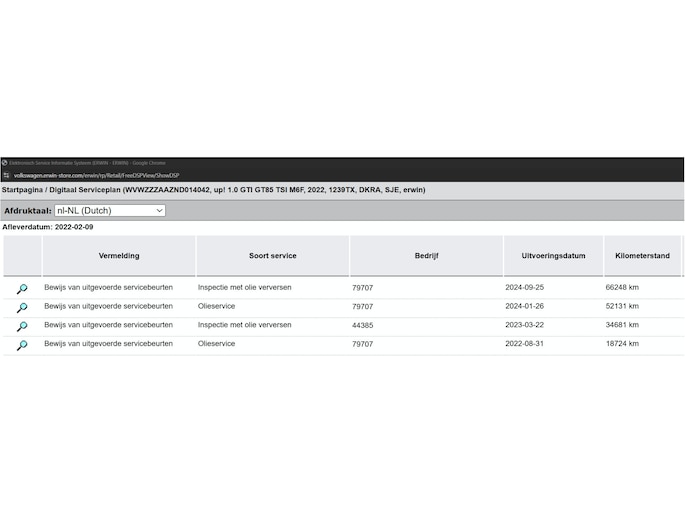Select the row with Bedrijf 44385

tap(343, 325)
